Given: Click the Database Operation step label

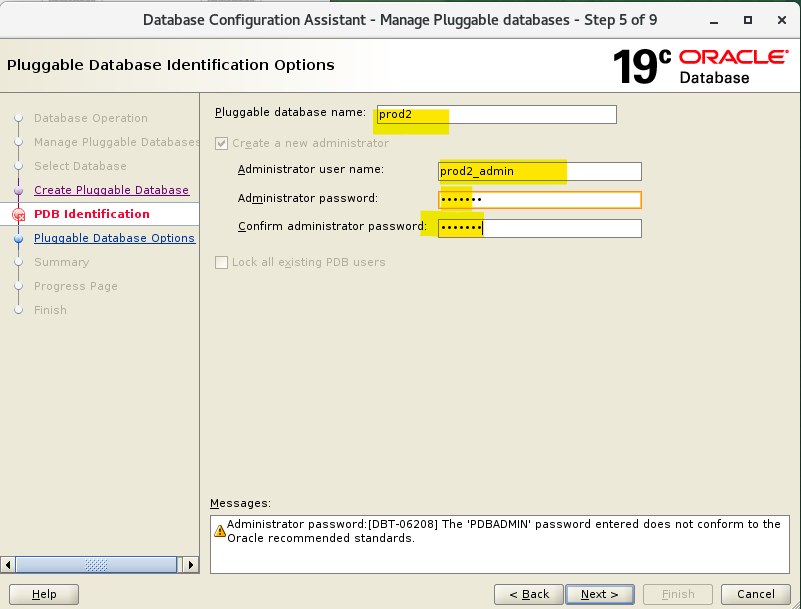Looking at the screenshot, I should [91, 118].
